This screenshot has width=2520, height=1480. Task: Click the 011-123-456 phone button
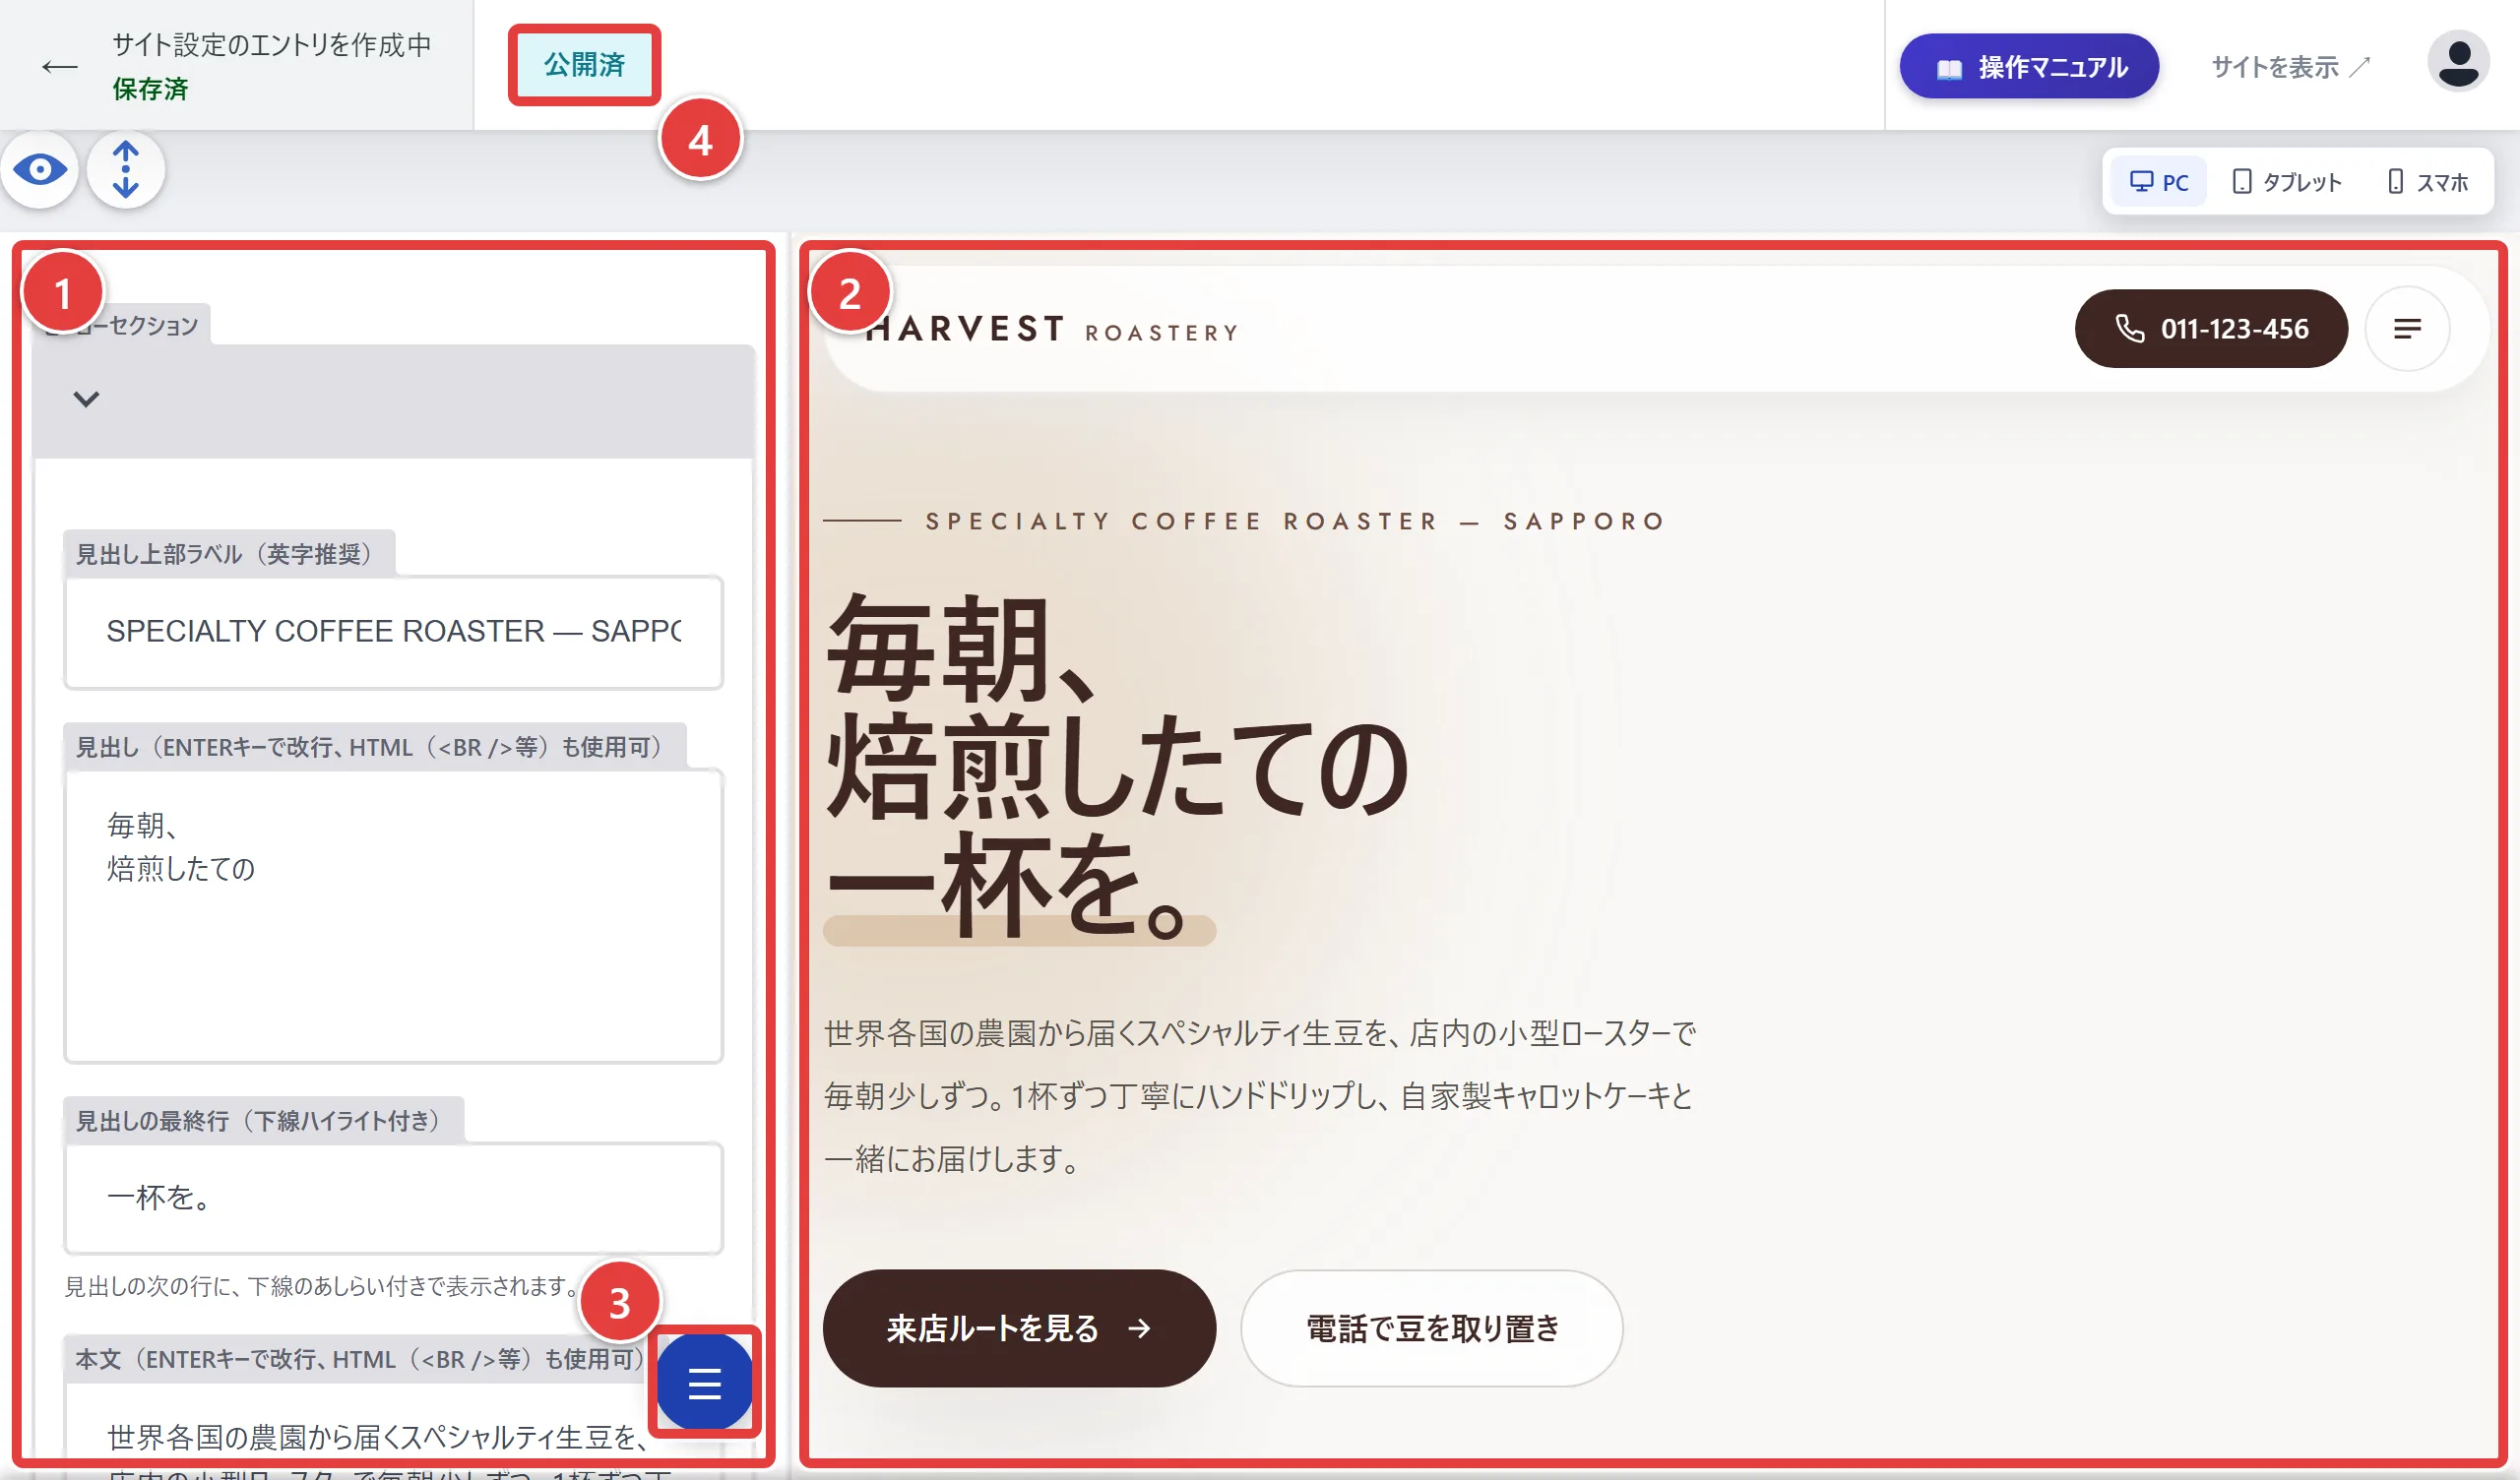pyautogui.click(x=2211, y=329)
